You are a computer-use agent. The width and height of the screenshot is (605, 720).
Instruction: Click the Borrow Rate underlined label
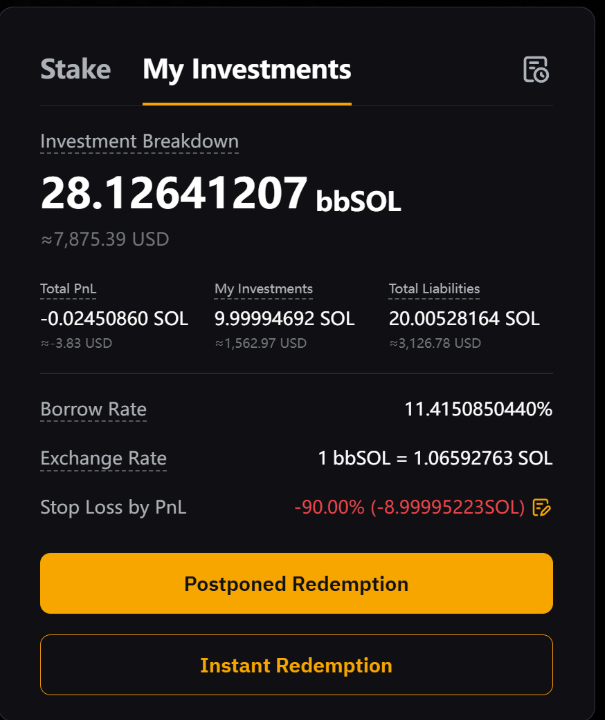pos(93,409)
